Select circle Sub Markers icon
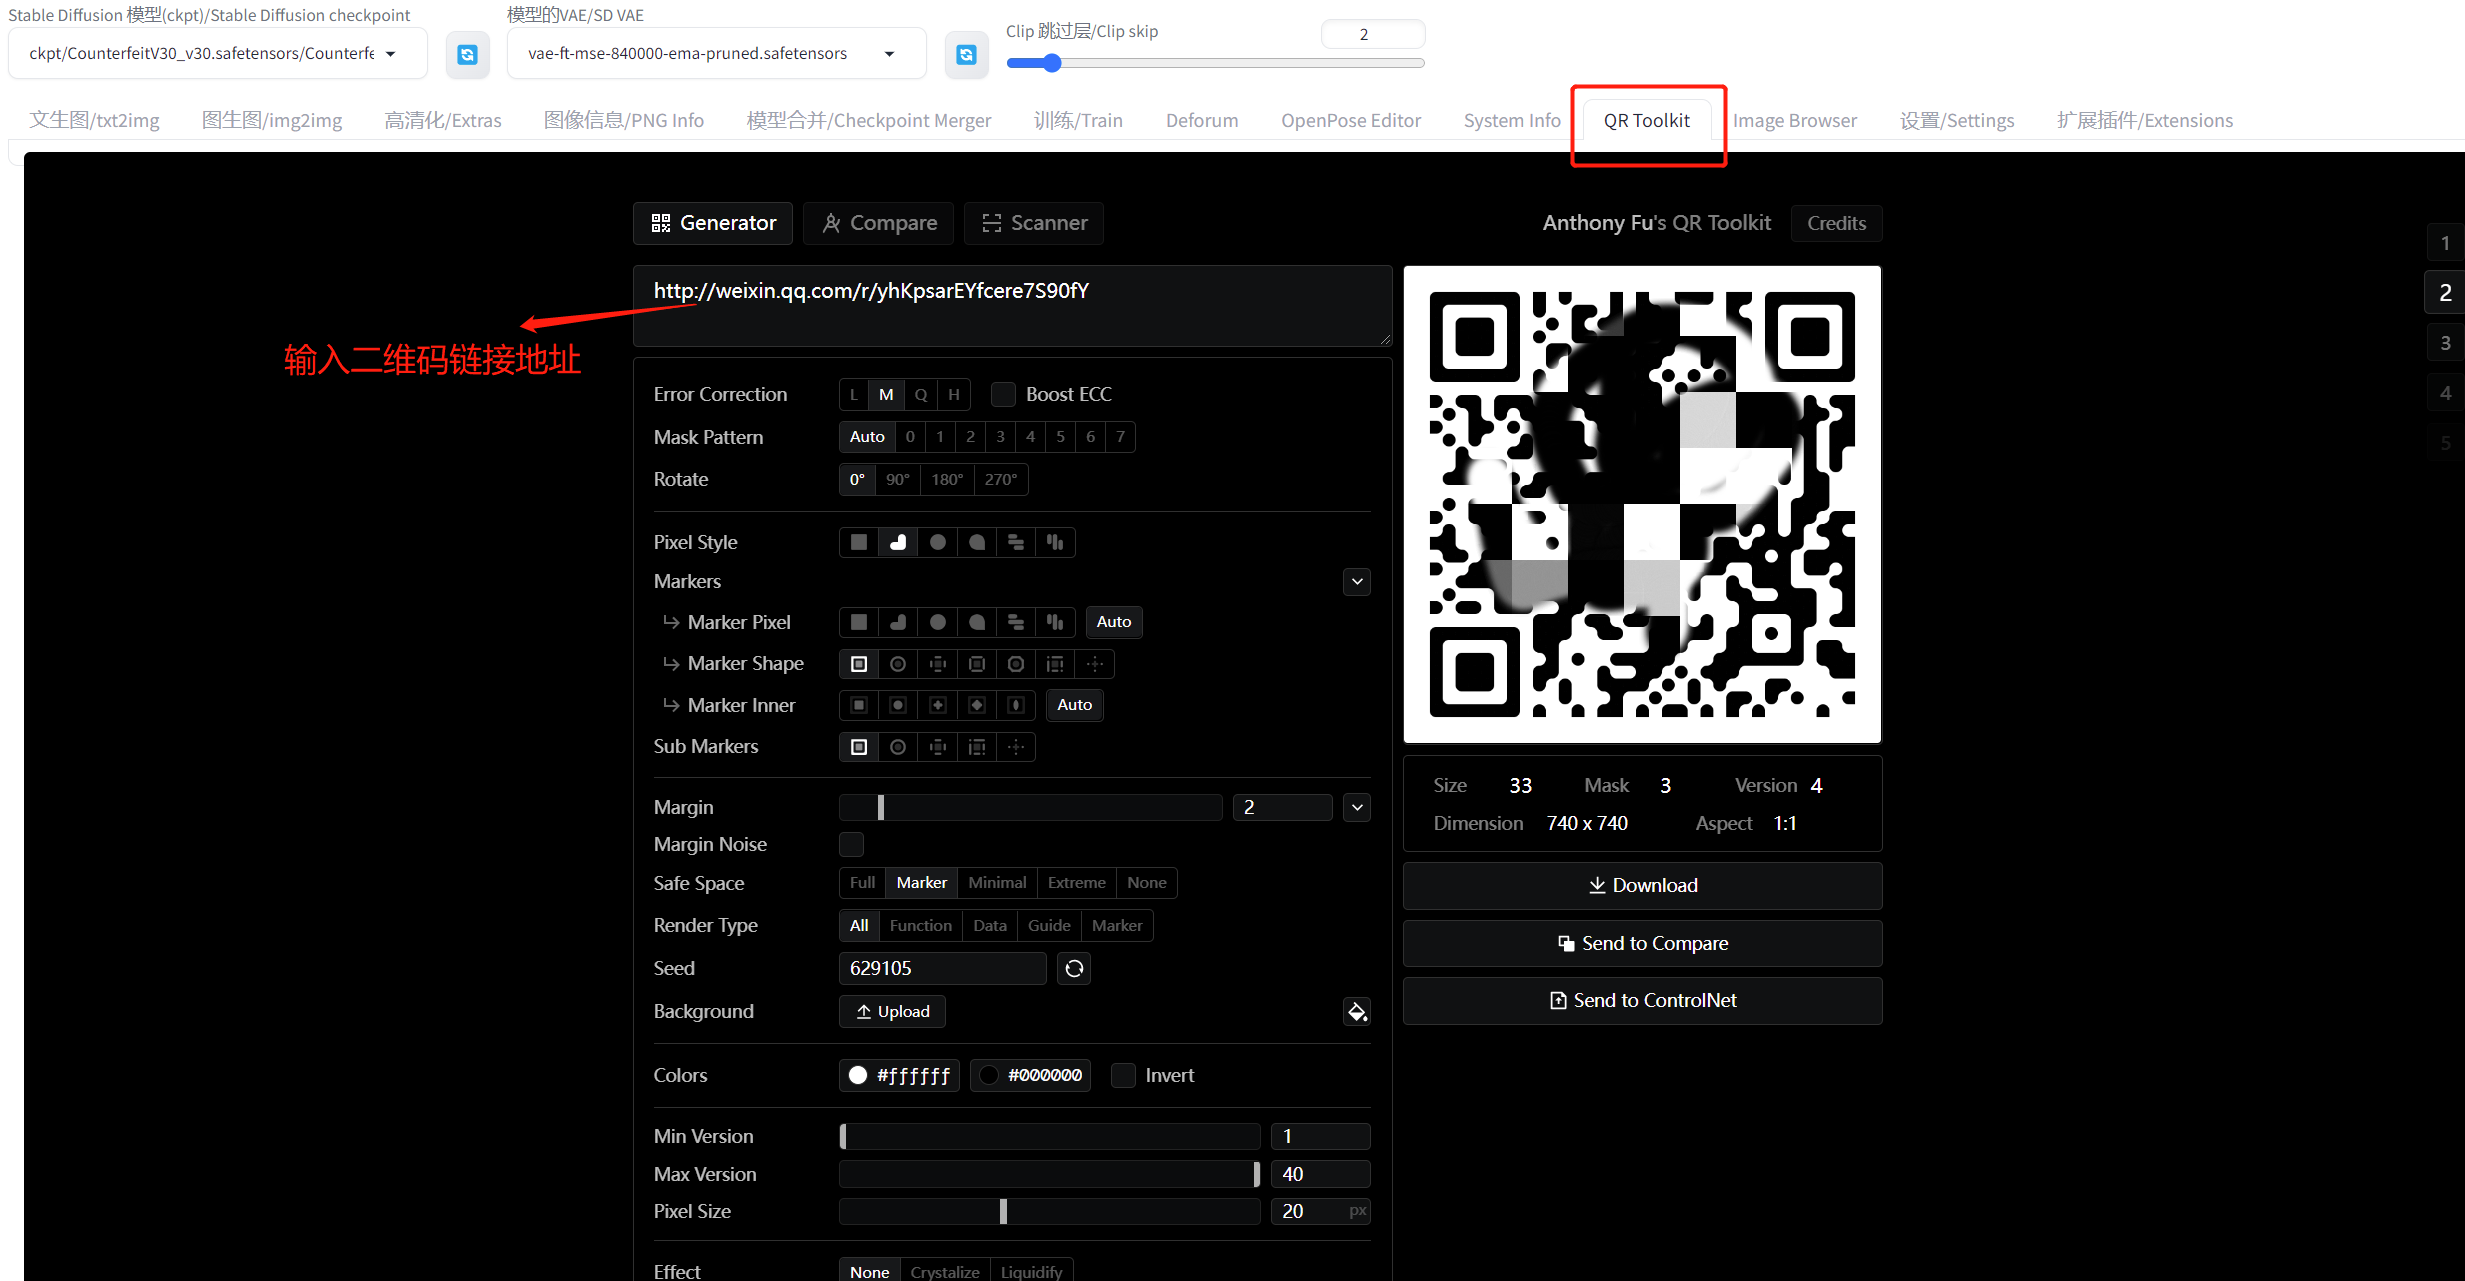This screenshot has height=1281, width=2465. [898, 747]
